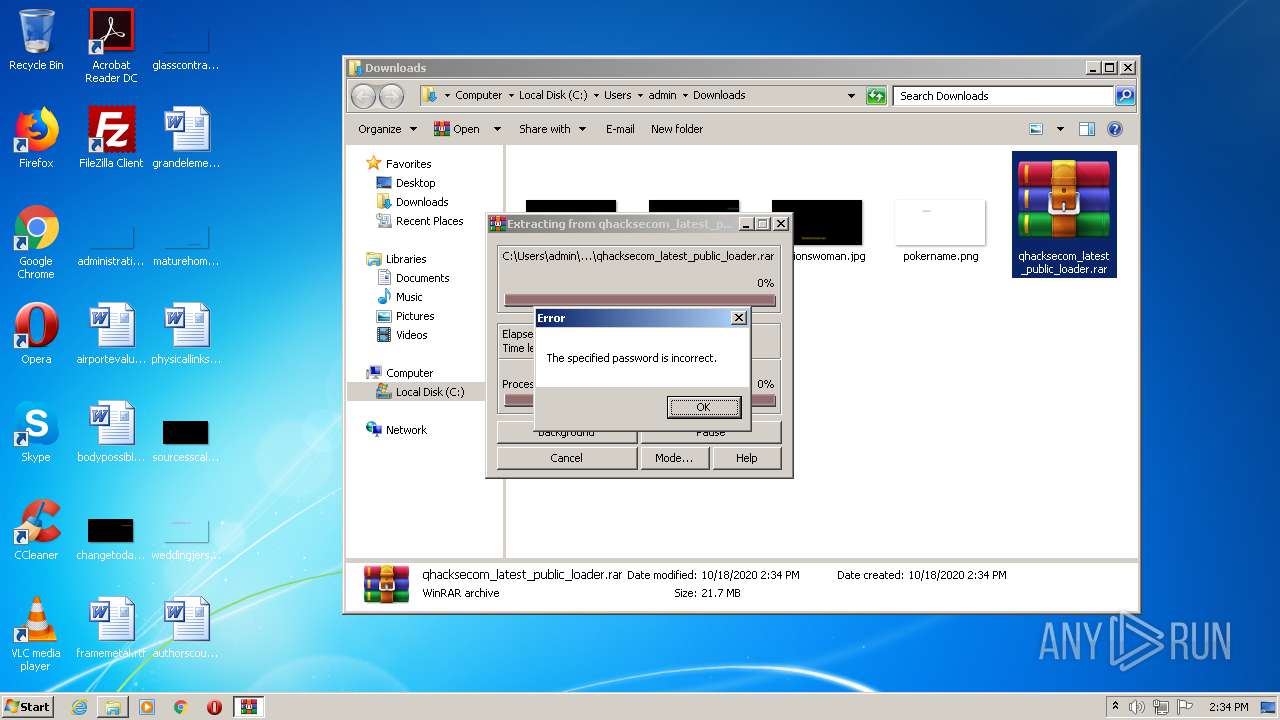Close the Error dialog
The width and height of the screenshot is (1280, 720).
point(739,318)
